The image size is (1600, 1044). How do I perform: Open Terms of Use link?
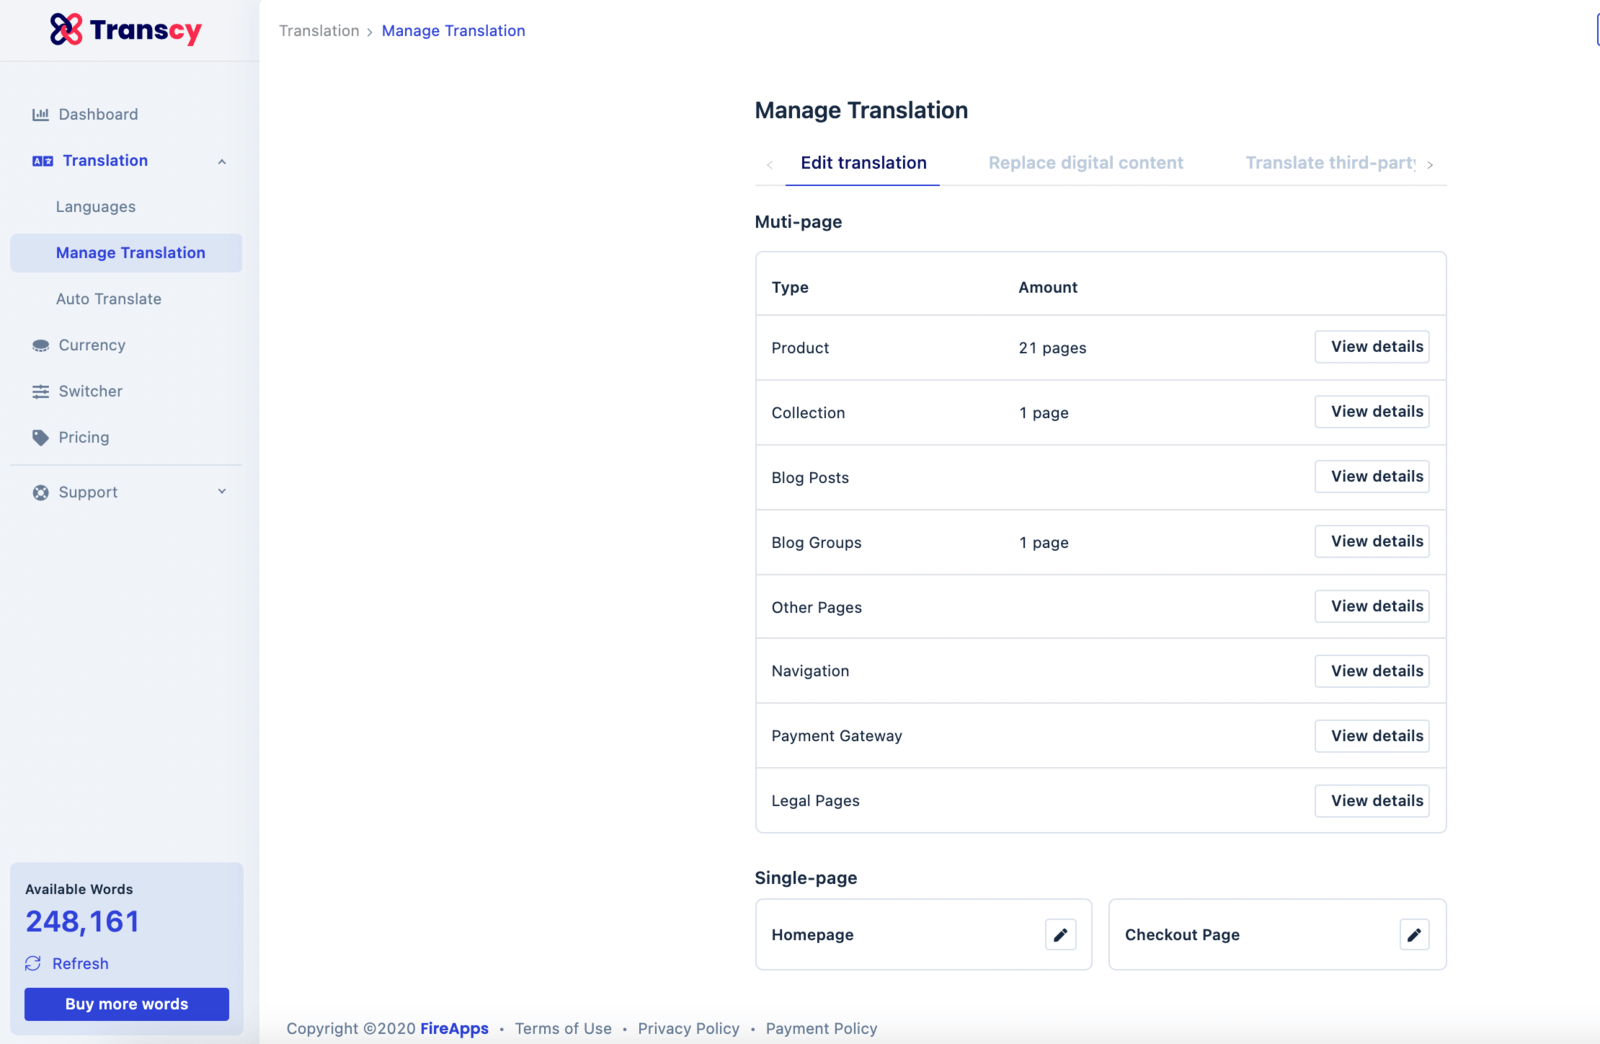[x=563, y=1028]
